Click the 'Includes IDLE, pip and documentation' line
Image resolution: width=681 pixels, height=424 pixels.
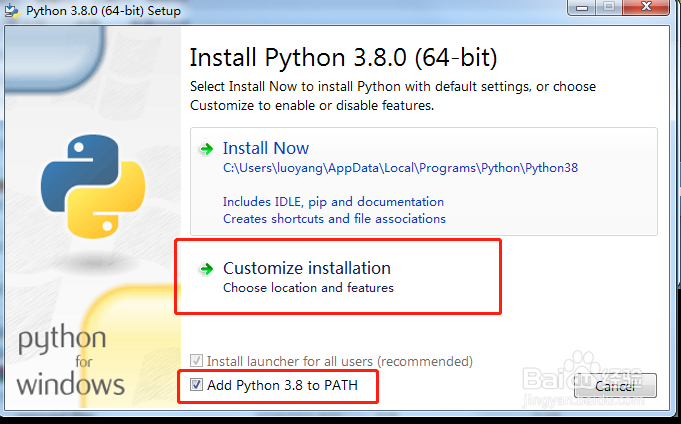(333, 201)
